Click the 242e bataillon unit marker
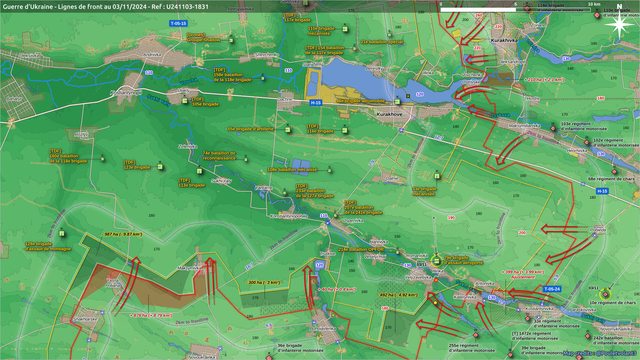The width and height of the screenshot is (640, 360). (x=588, y=336)
